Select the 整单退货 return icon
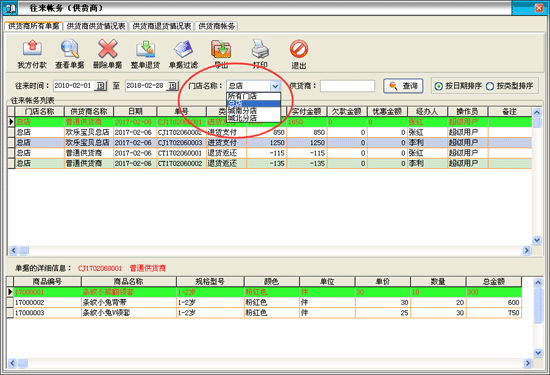The height and width of the screenshot is (375, 550). click(146, 49)
